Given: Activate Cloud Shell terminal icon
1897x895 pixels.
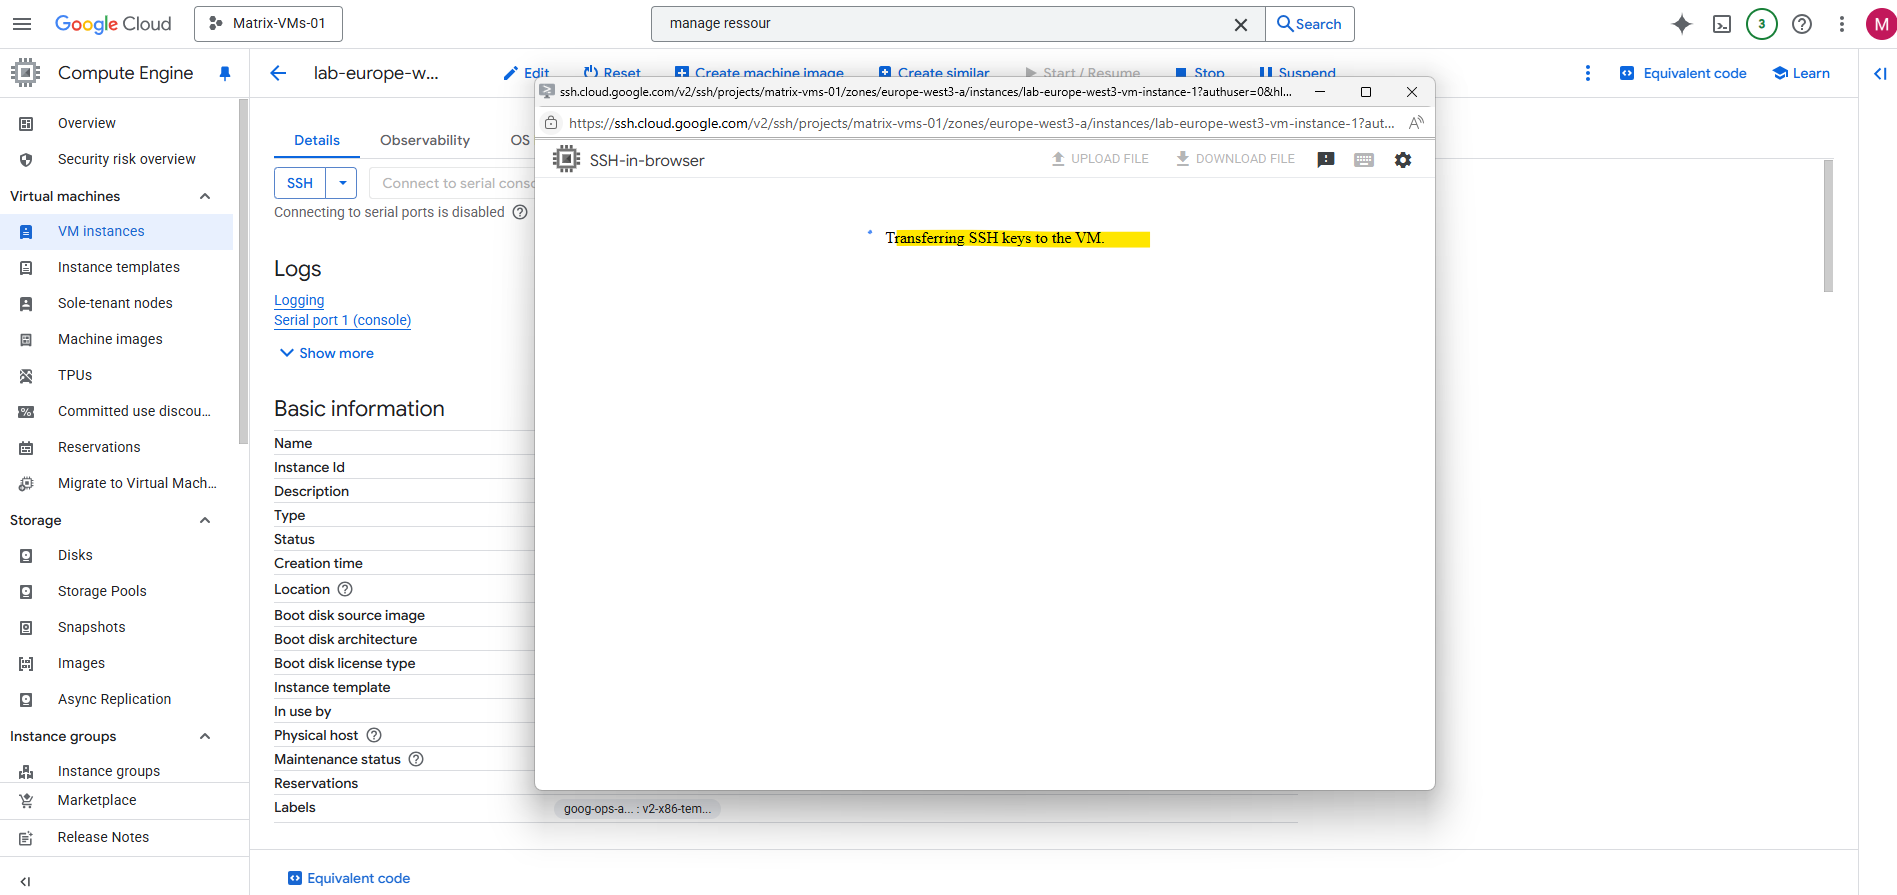Looking at the screenshot, I should click(x=1722, y=24).
